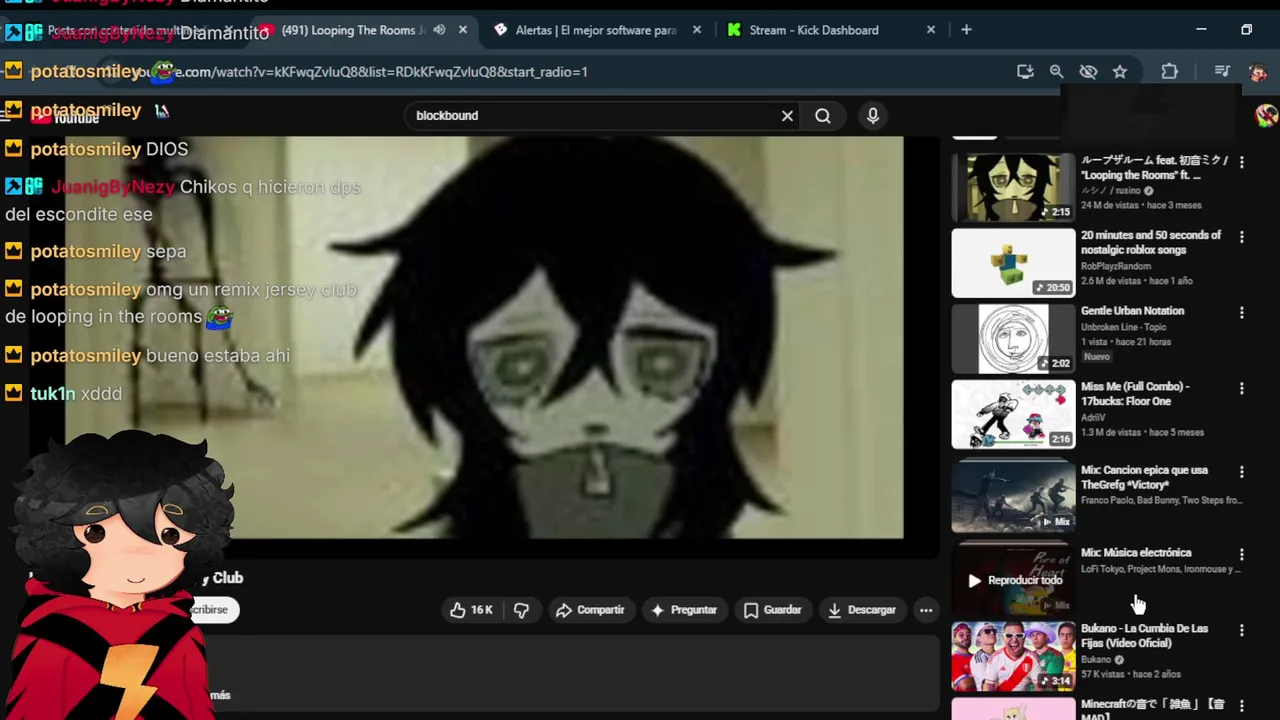Click the Preguntar ask button
The height and width of the screenshot is (720, 1280).
pos(683,610)
